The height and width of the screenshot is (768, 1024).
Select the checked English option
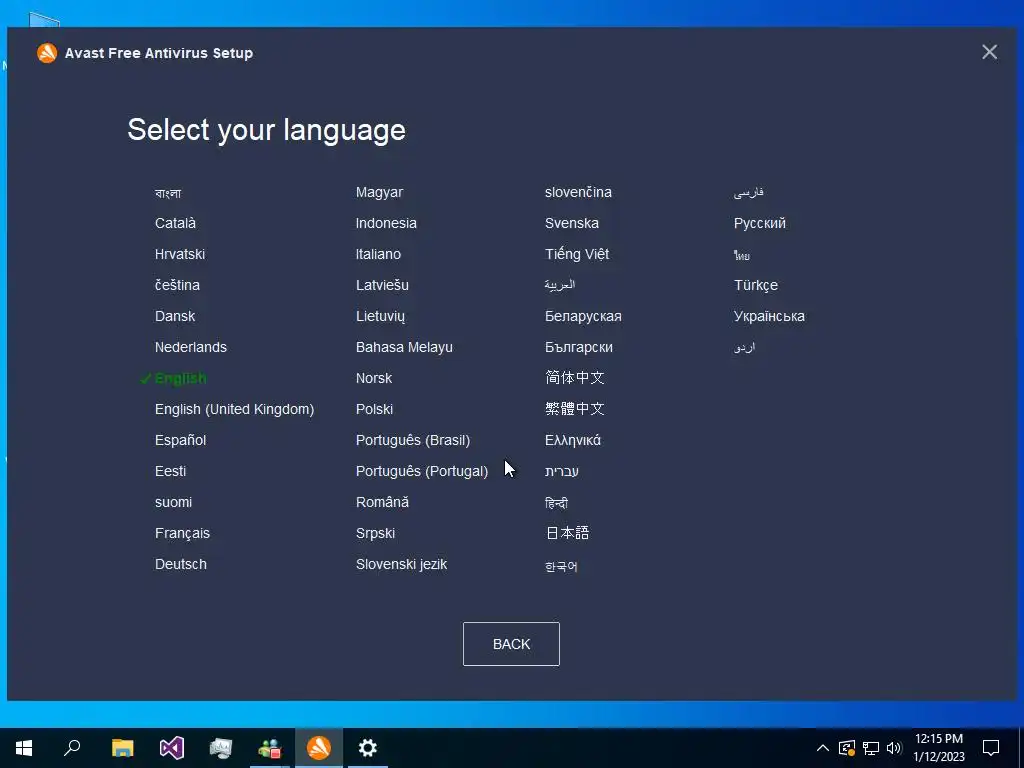[x=180, y=379]
